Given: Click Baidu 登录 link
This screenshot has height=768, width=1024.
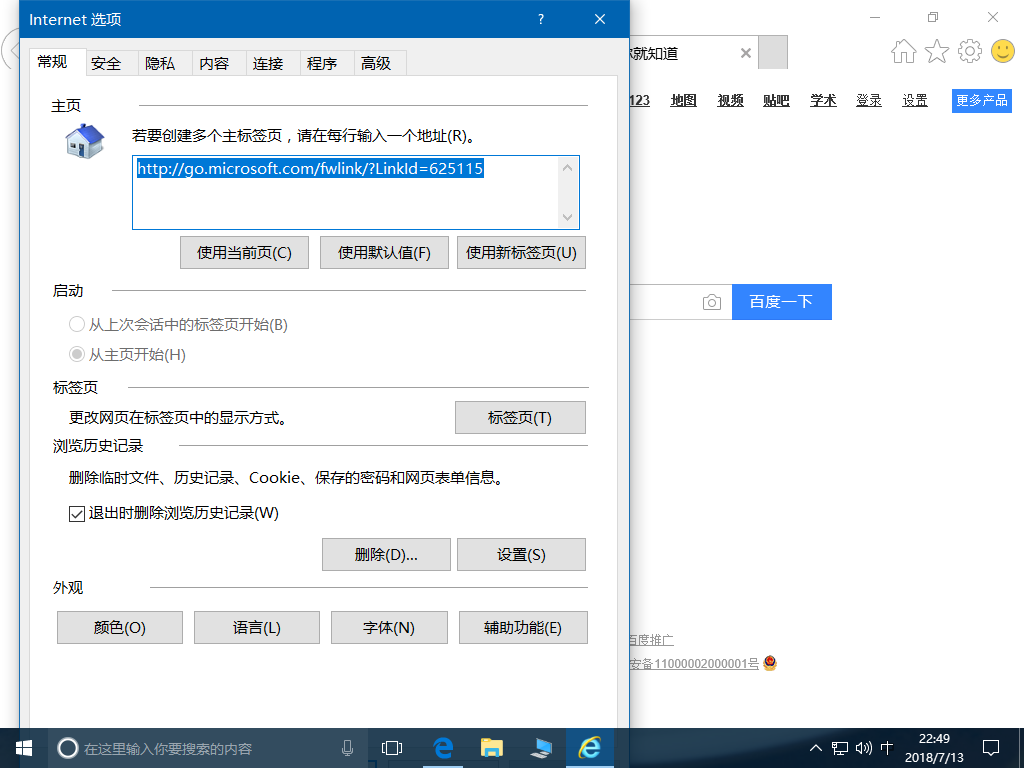Looking at the screenshot, I should click(869, 100).
